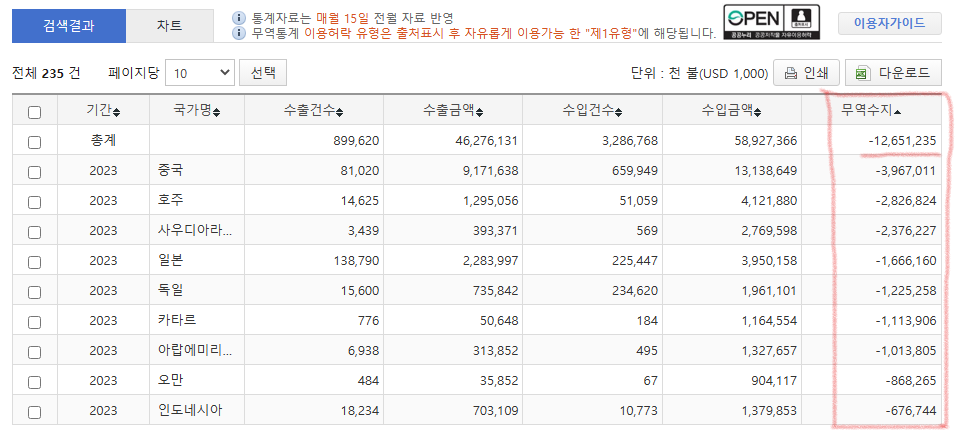The width and height of the screenshot is (955, 440).
Task: Open the 페이지당 rows-per-page dropdown
Action: coord(200,73)
